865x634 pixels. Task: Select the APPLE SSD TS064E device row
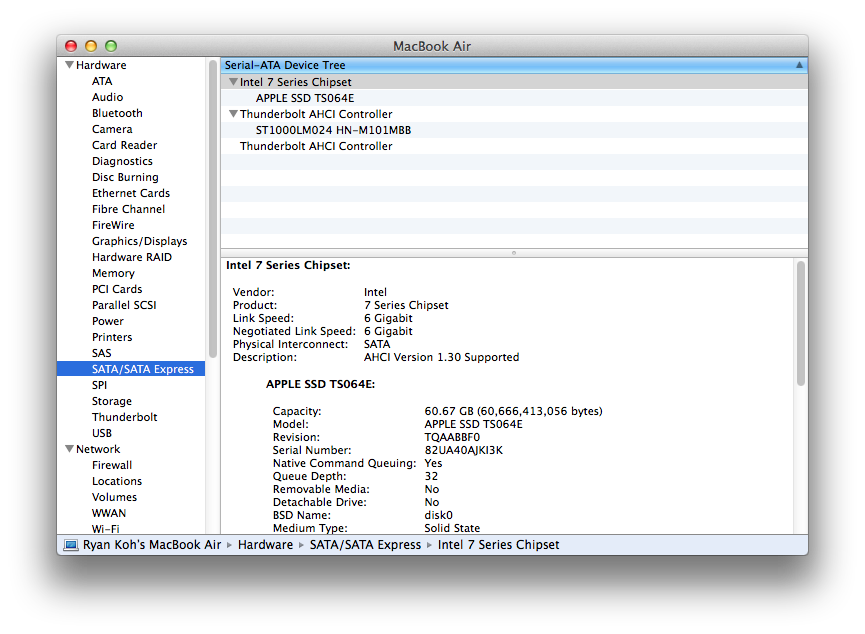(x=514, y=98)
